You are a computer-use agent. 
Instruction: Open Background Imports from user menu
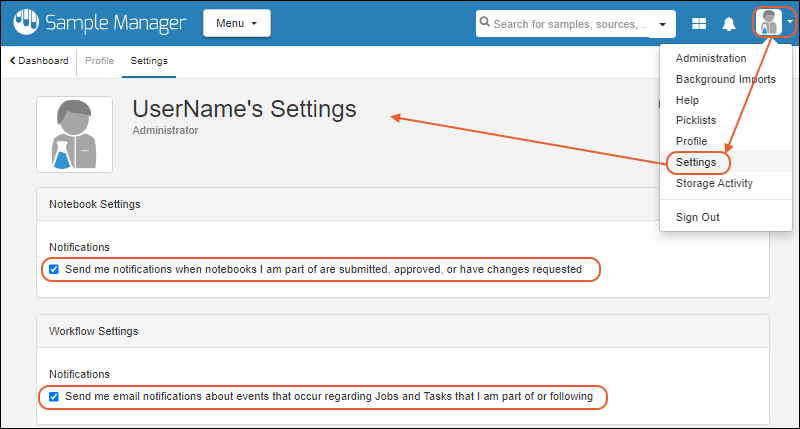(x=725, y=79)
